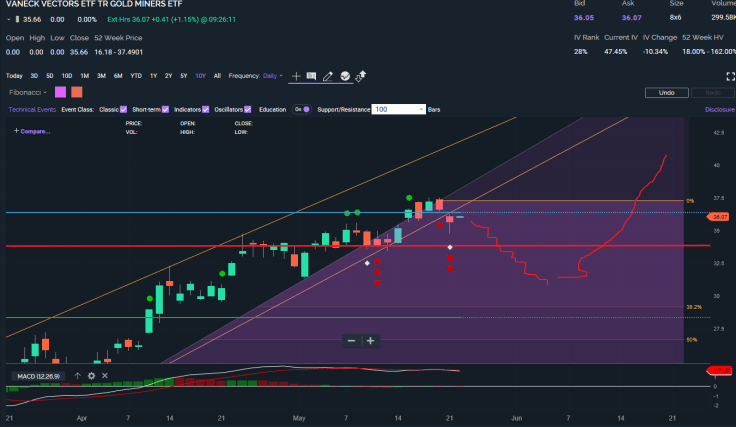Select the 3D time range
The width and height of the screenshot is (736, 427).
[34, 76]
